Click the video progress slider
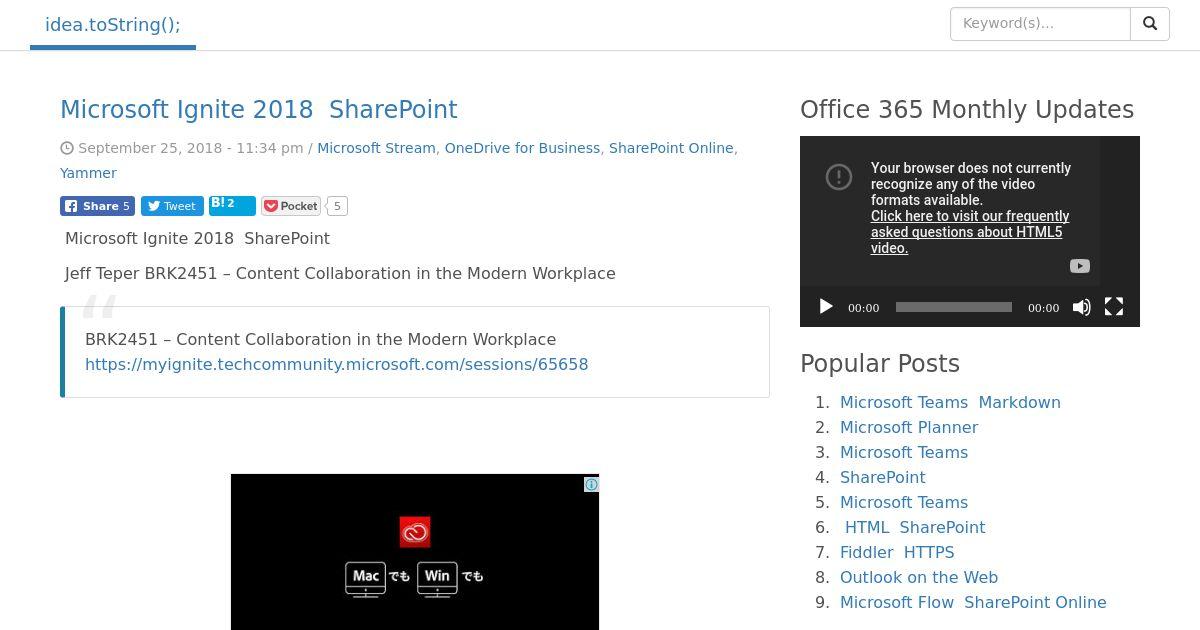Viewport: 1200px width, 630px height. (954, 307)
